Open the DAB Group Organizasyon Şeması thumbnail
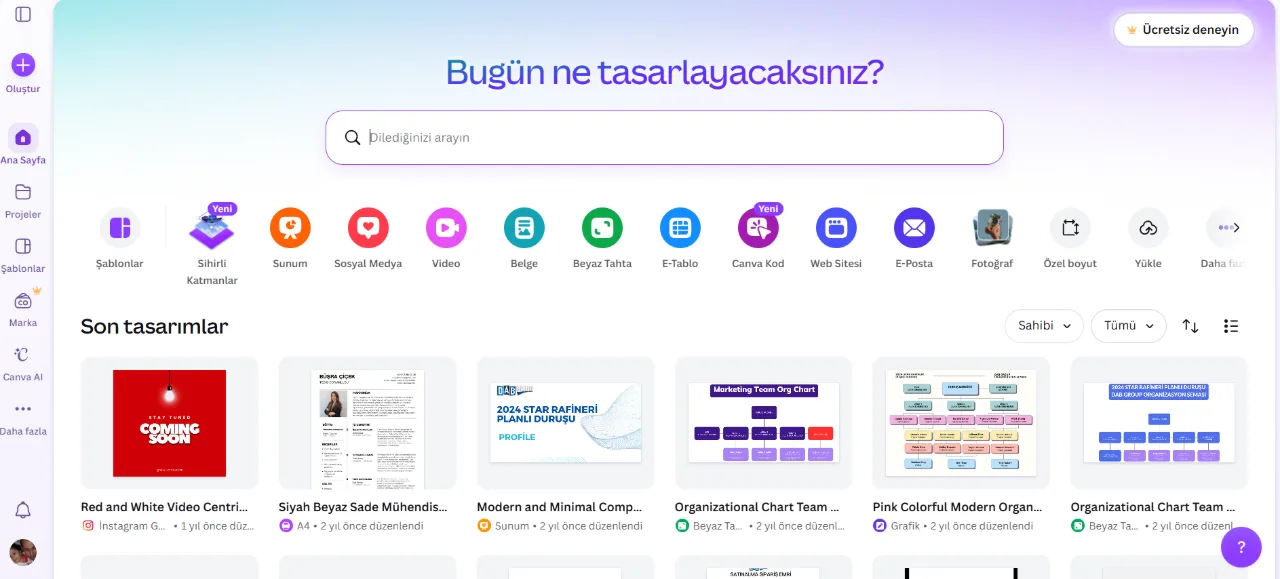Viewport: 1280px width, 579px height. click(1159, 423)
